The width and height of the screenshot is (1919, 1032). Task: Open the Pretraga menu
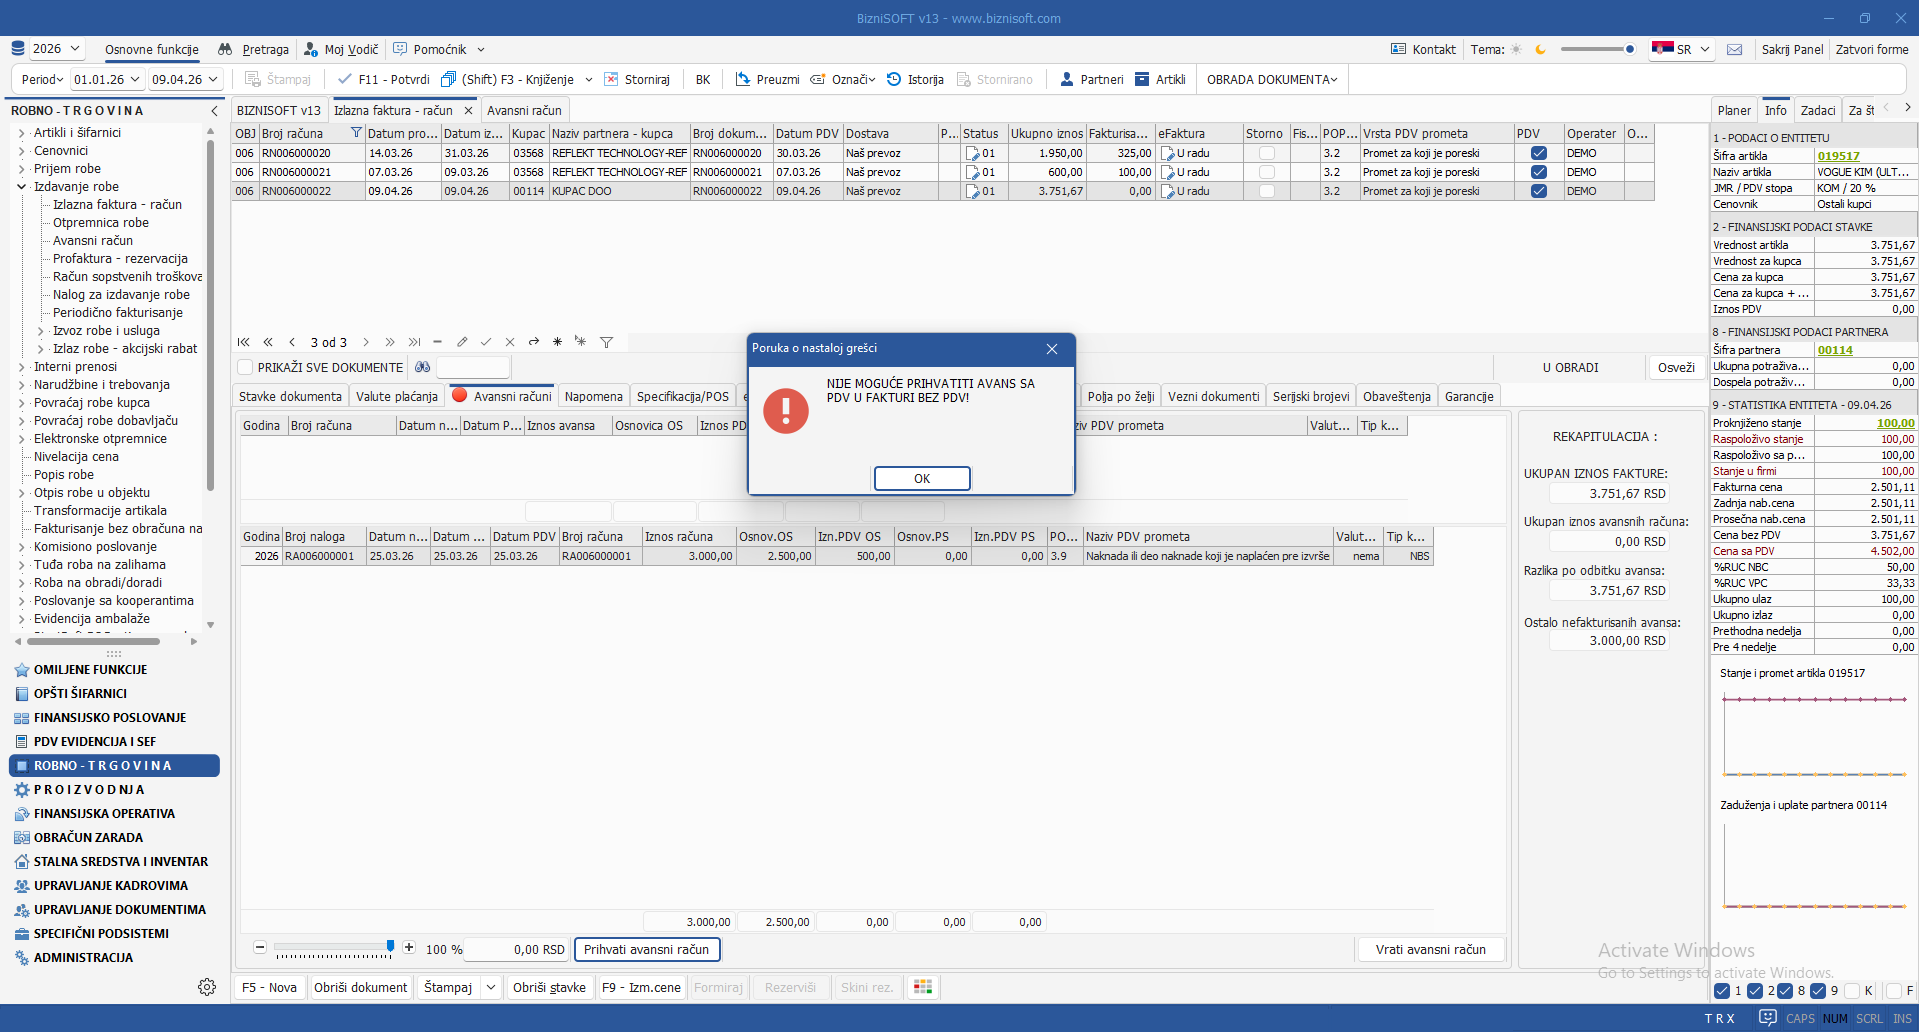click(x=254, y=49)
